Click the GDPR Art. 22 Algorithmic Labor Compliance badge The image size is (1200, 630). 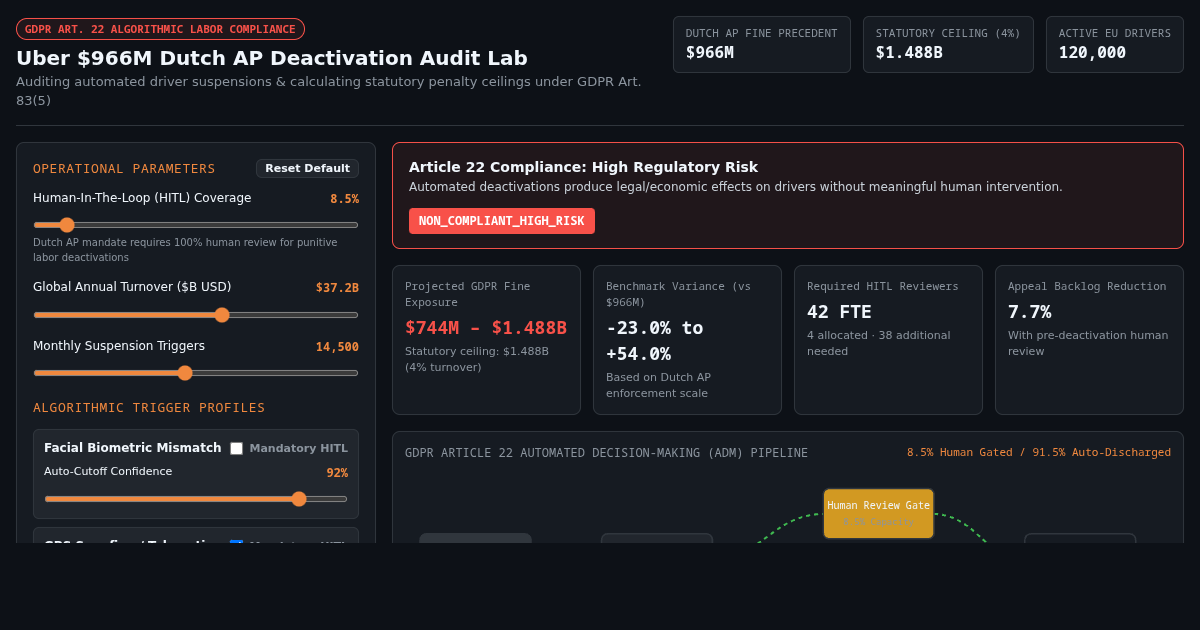pyautogui.click(x=160, y=29)
